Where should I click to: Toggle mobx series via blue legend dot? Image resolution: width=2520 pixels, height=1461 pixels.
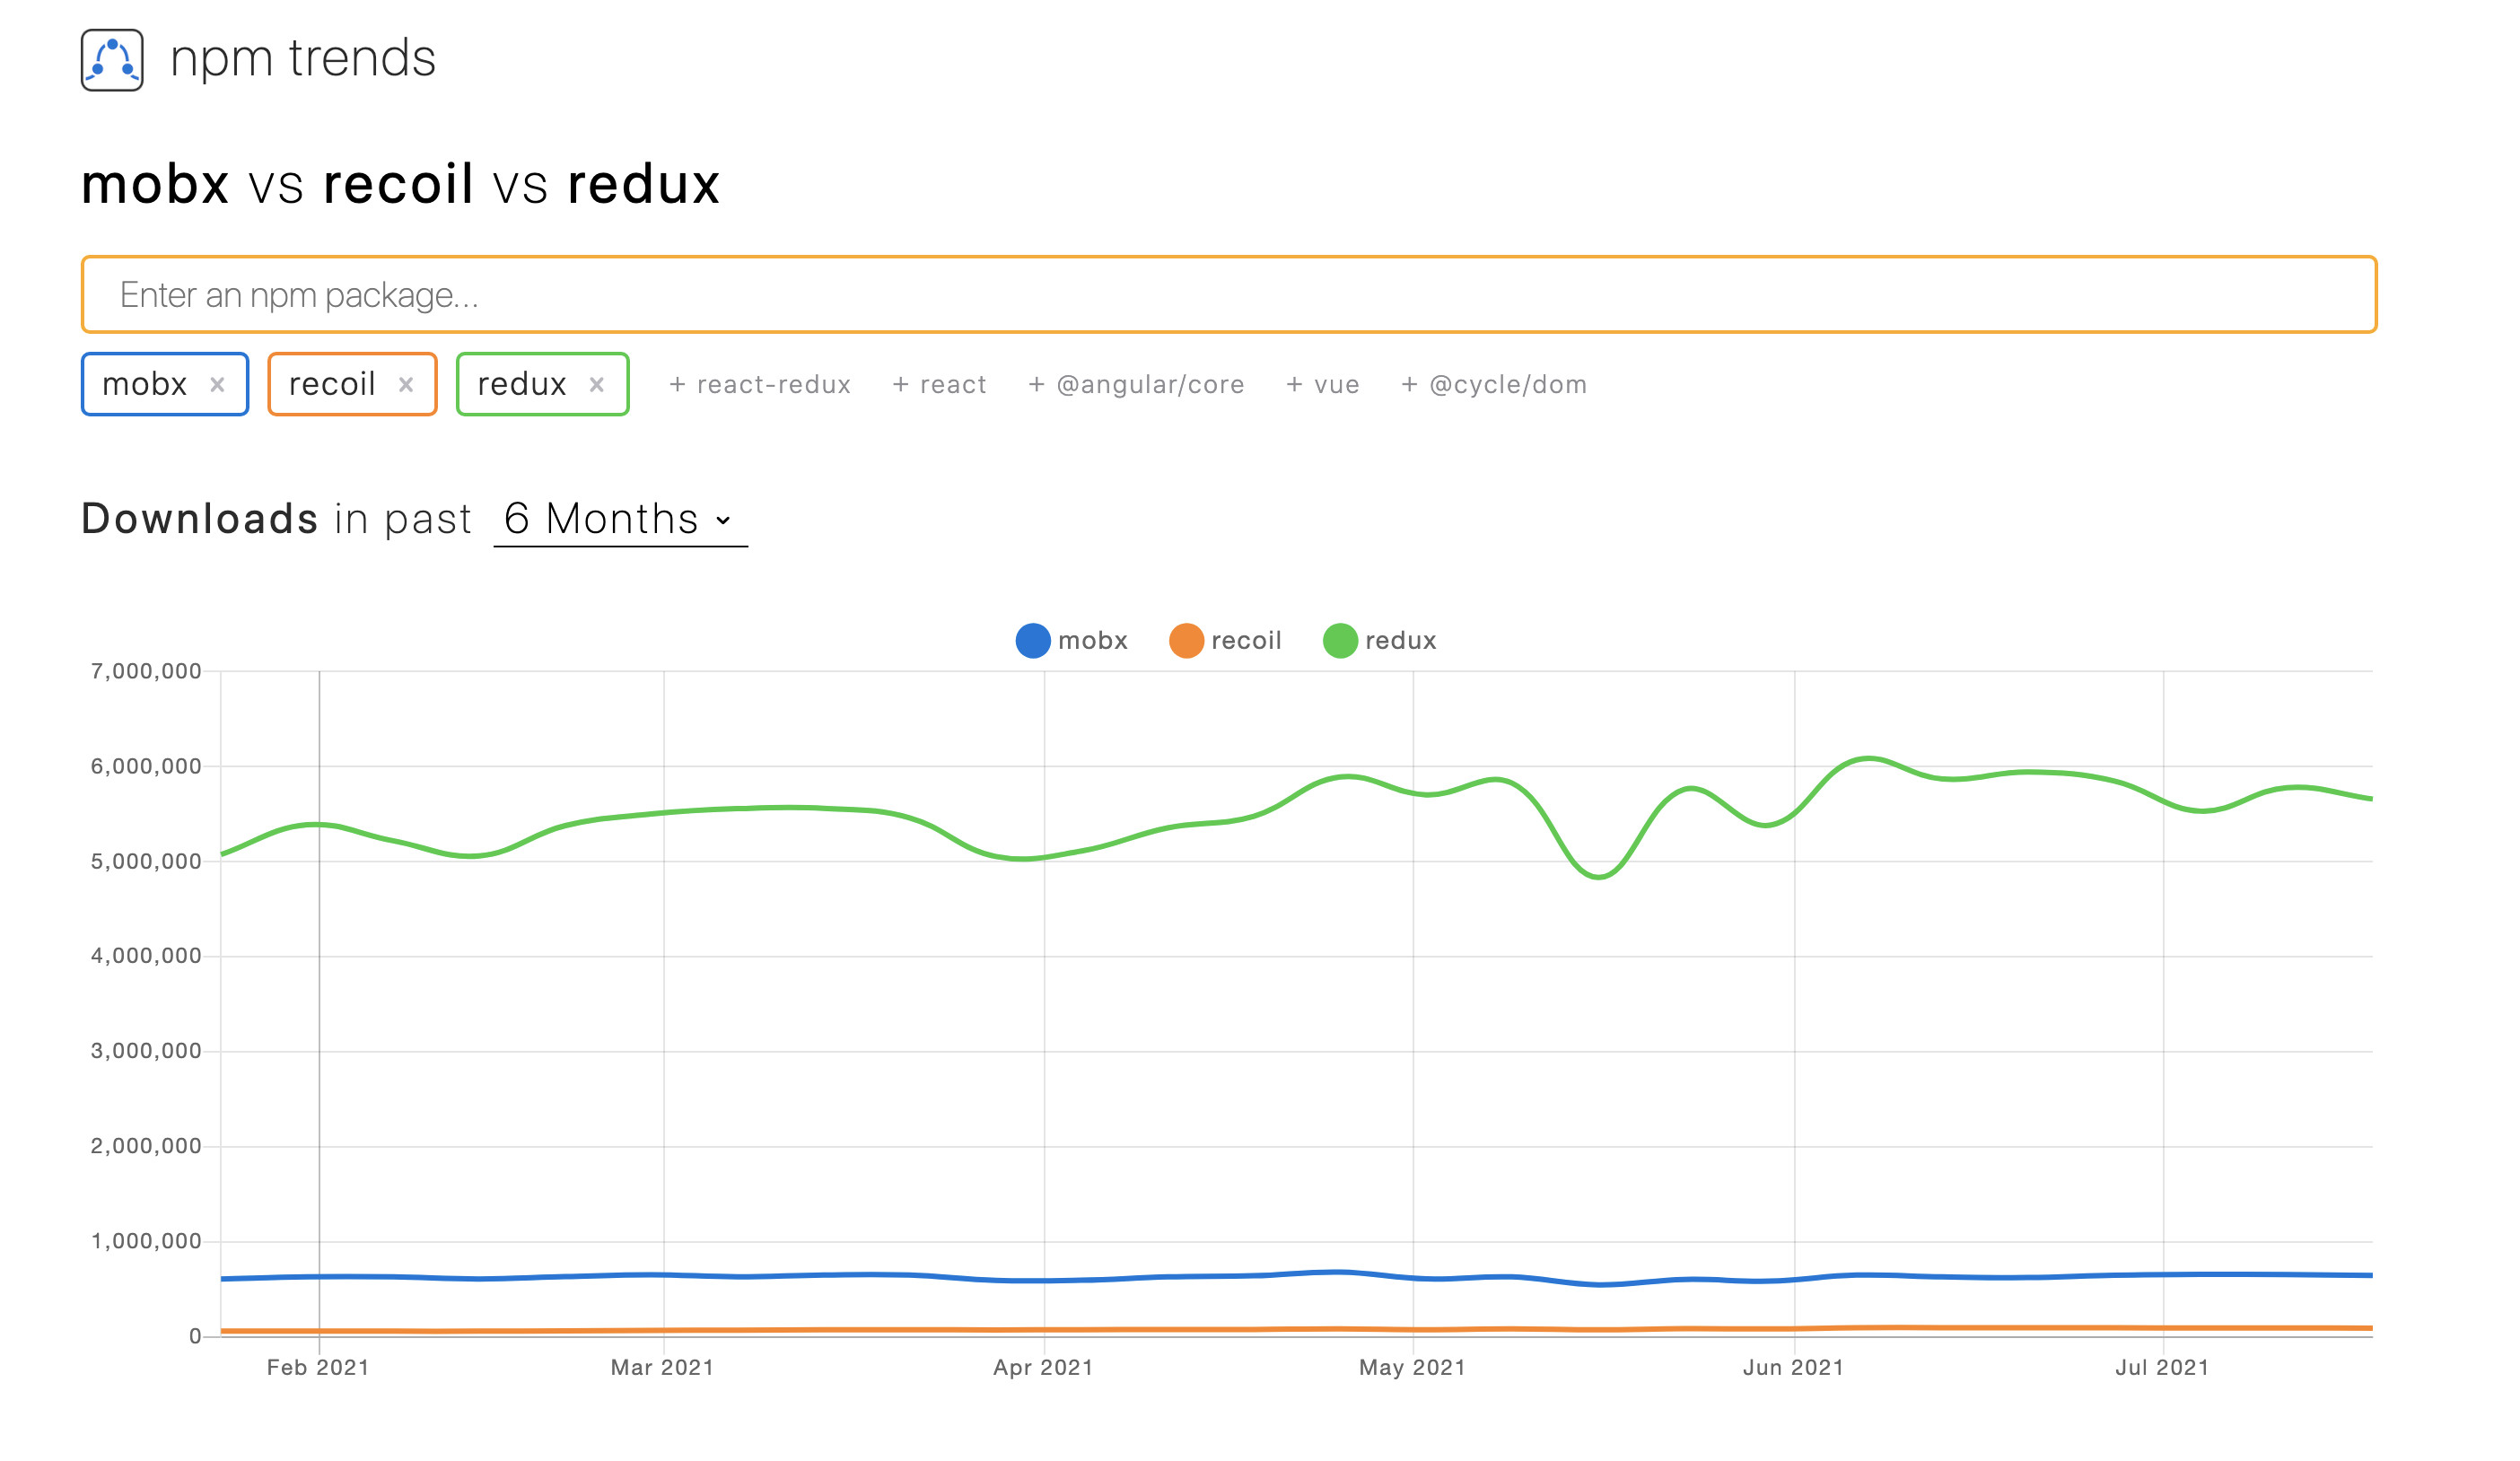1033,641
